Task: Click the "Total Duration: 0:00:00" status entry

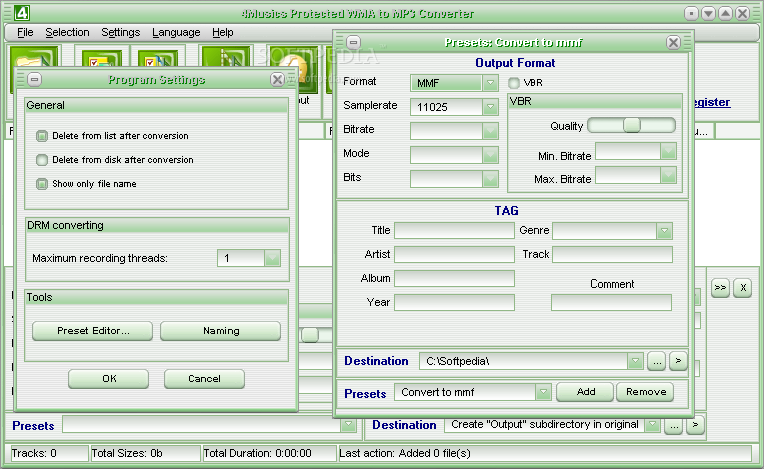Action: pyautogui.click(x=269, y=453)
